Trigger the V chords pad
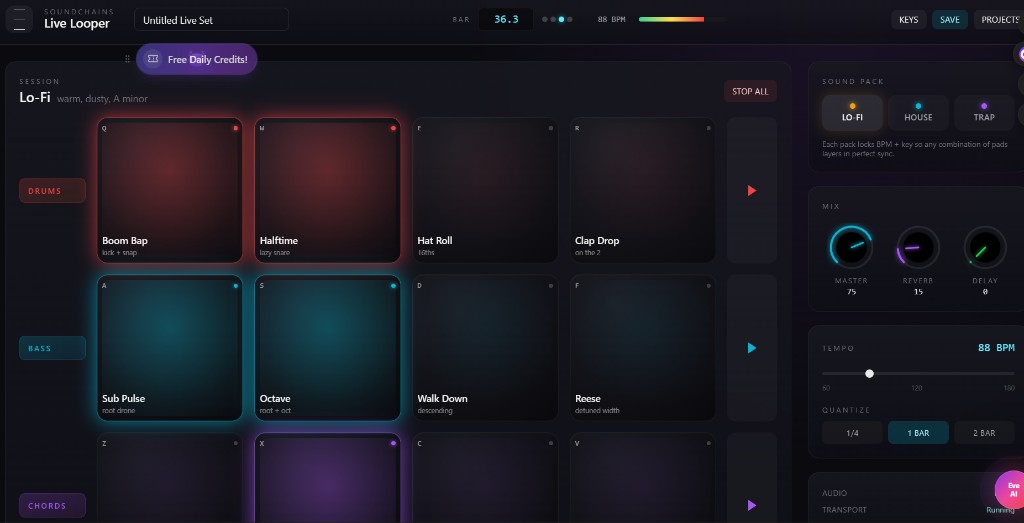The height and width of the screenshot is (523, 1024). point(643,479)
